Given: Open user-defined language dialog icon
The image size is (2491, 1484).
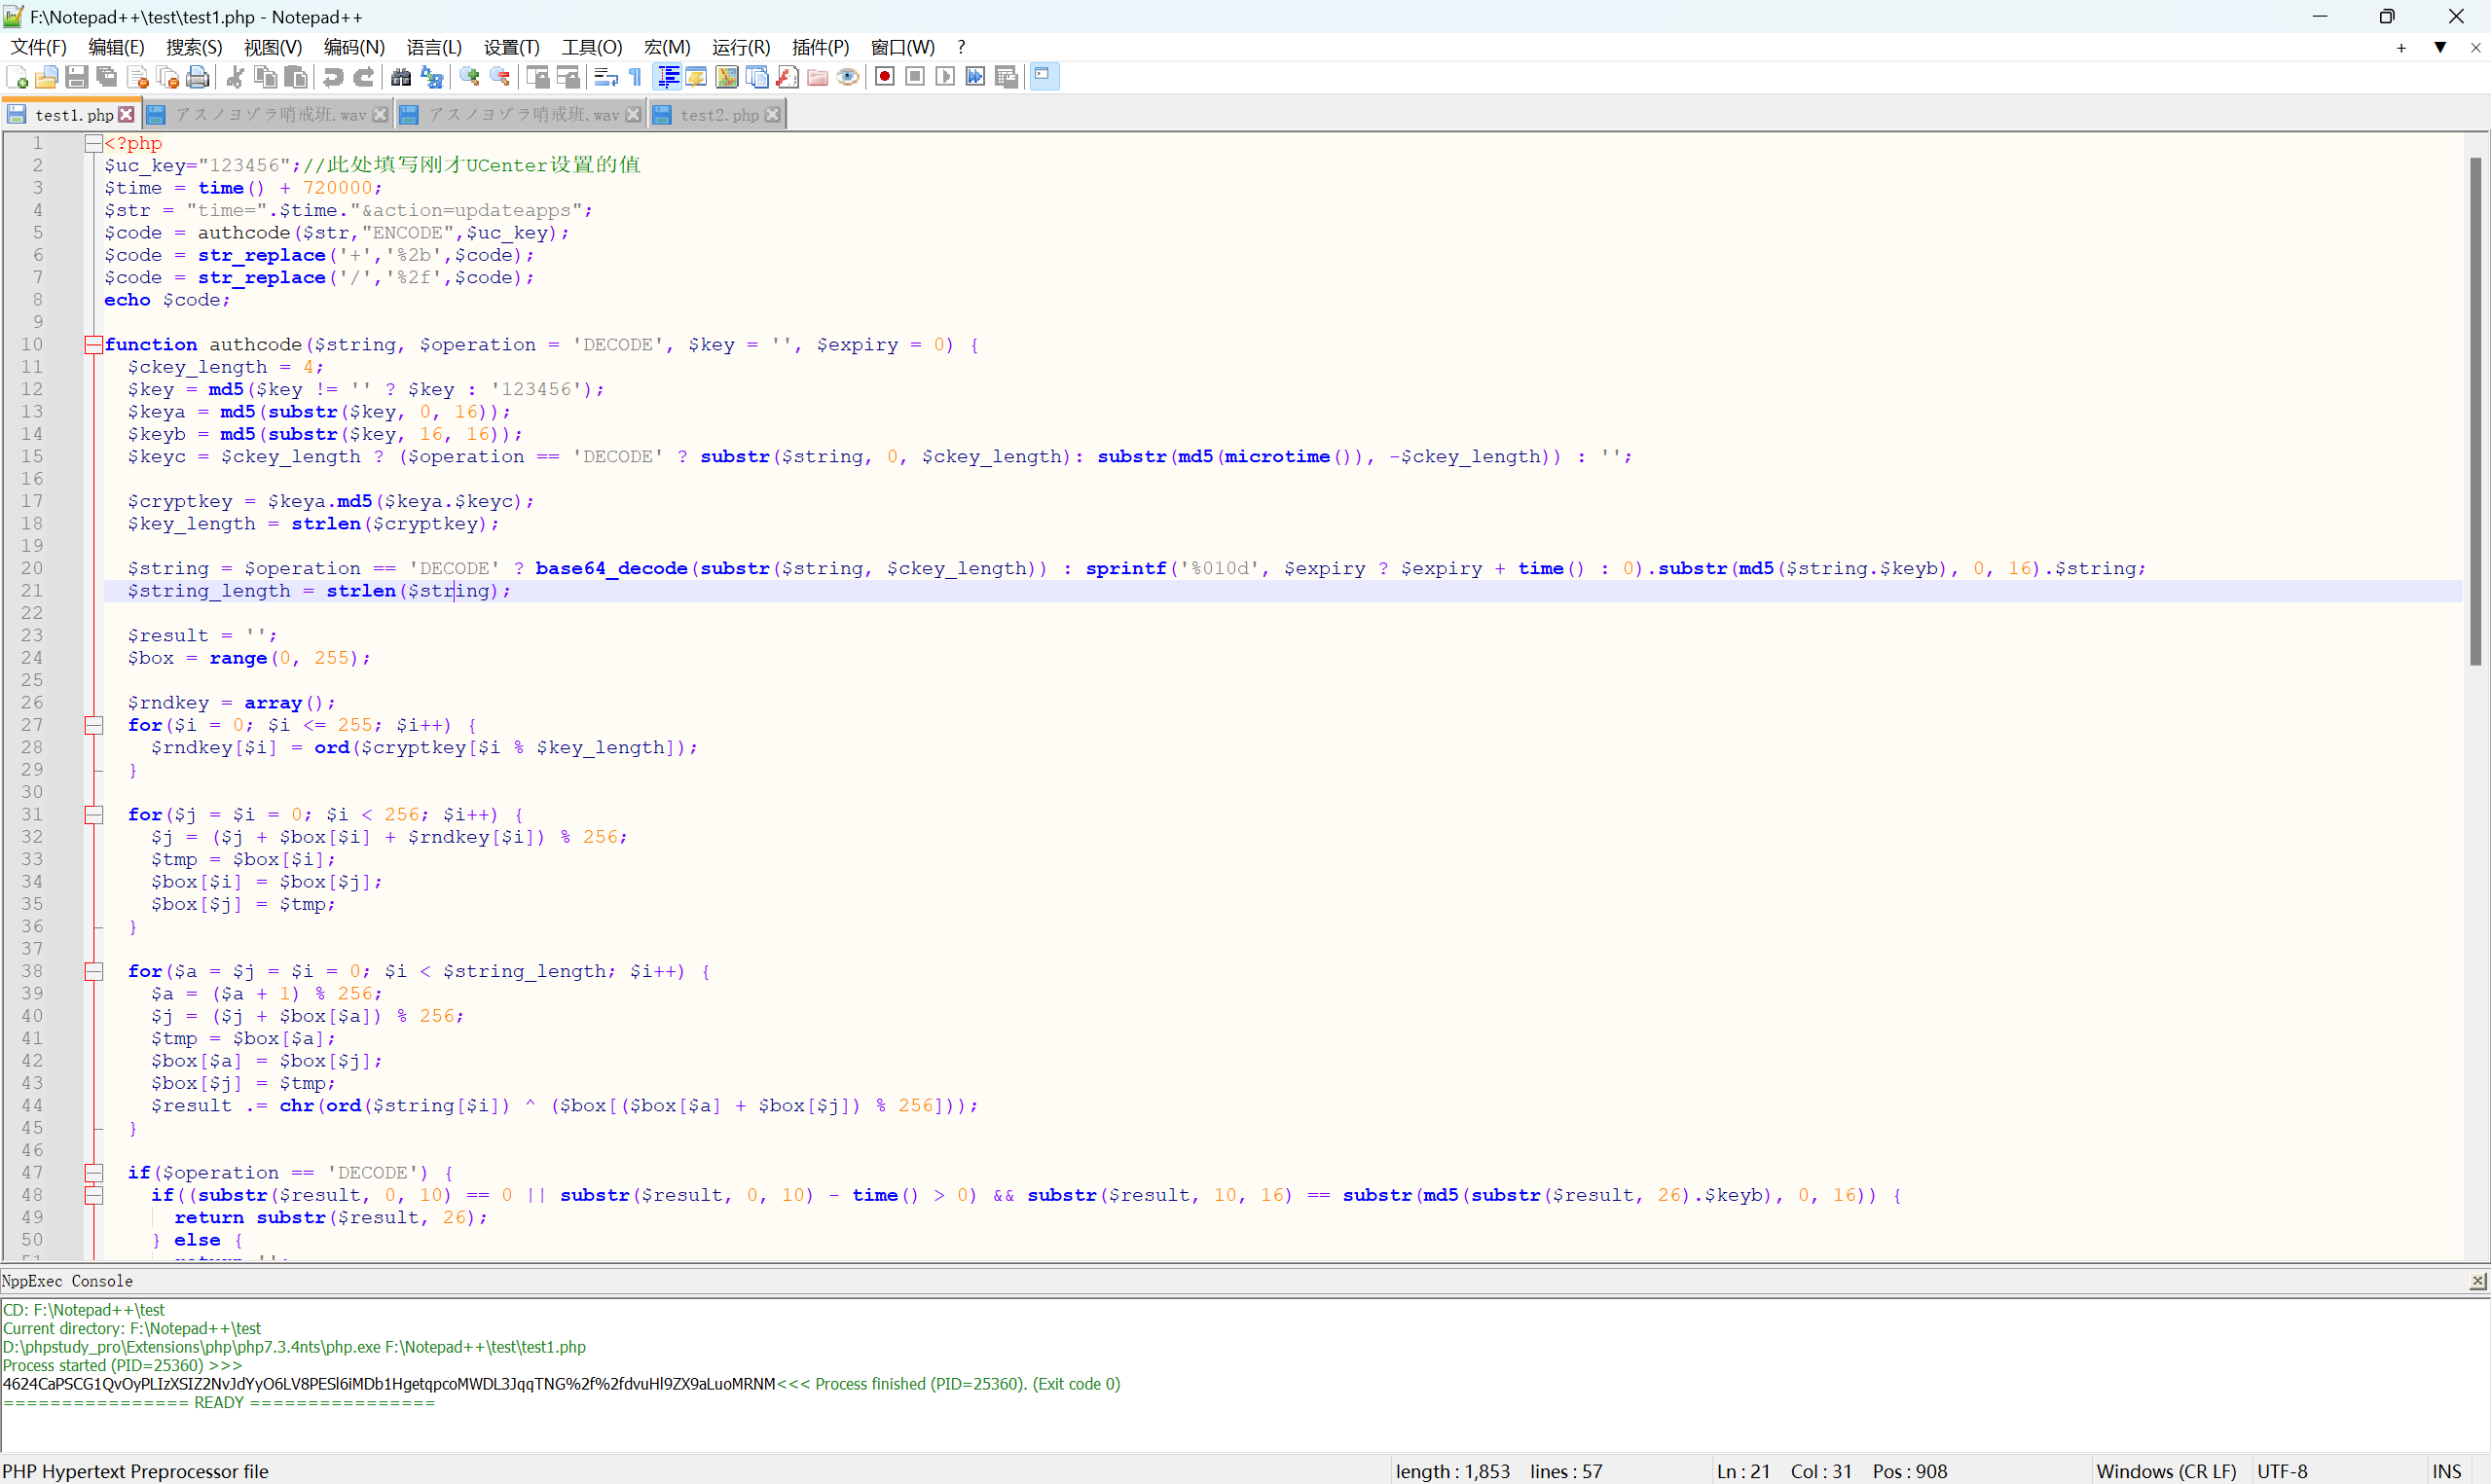Looking at the screenshot, I should tap(697, 77).
